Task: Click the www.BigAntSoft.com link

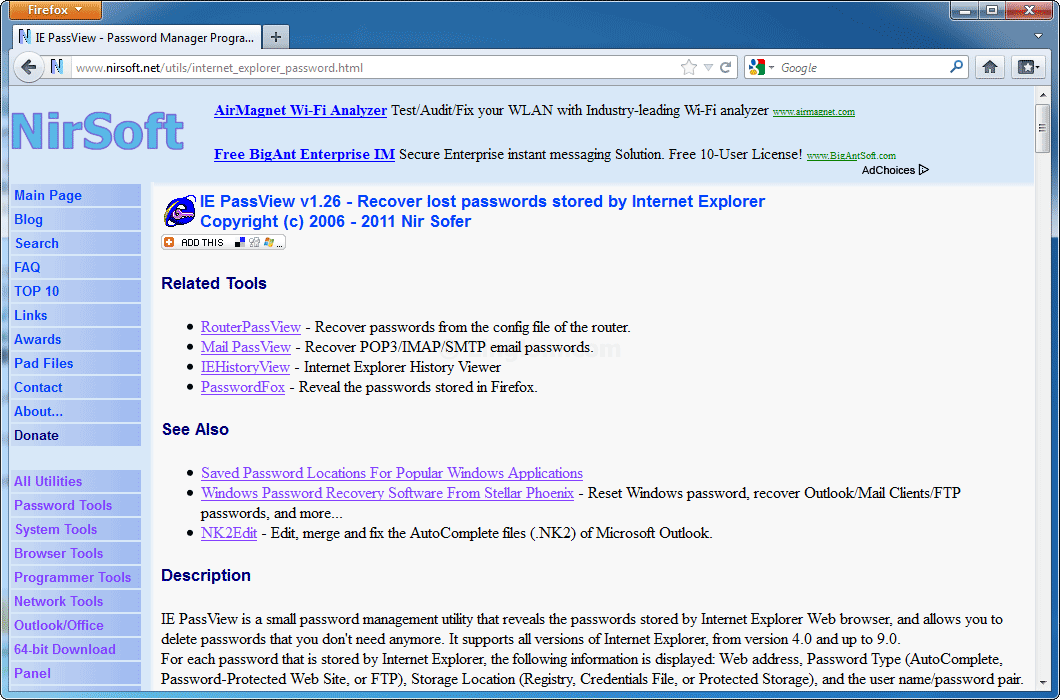Action: coord(851,156)
